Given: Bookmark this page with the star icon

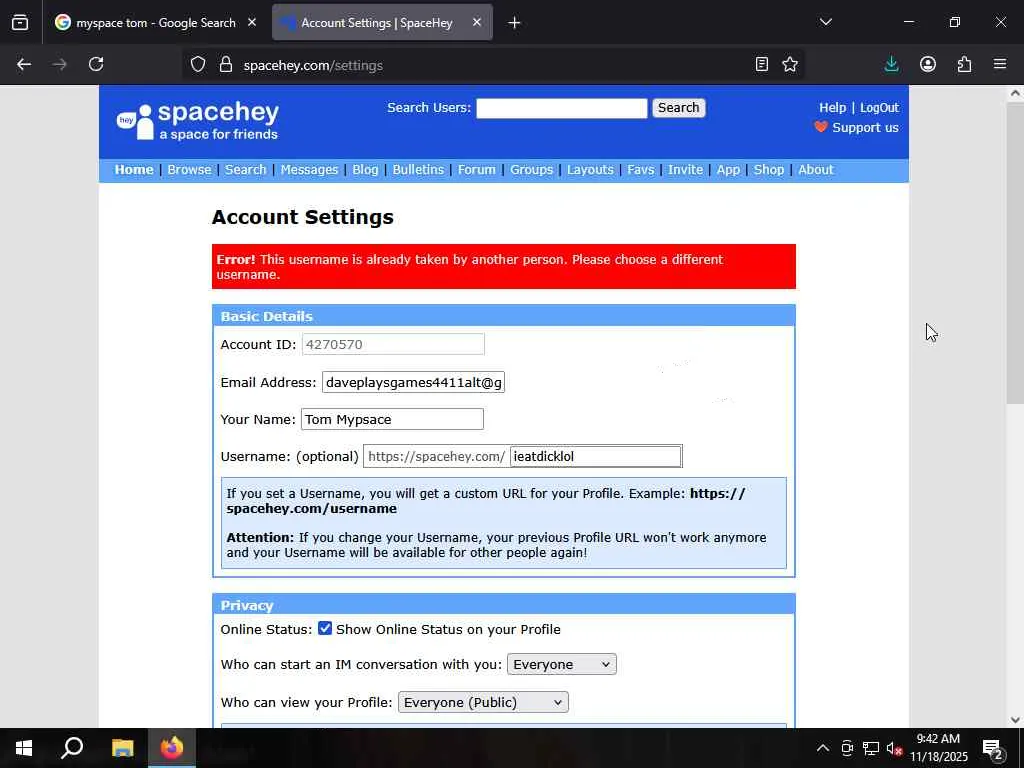Looking at the screenshot, I should [x=790, y=64].
